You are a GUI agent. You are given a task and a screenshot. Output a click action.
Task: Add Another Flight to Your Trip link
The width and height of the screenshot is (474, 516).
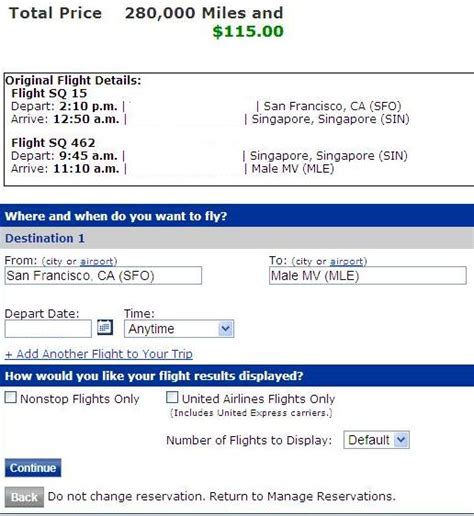coord(99,354)
